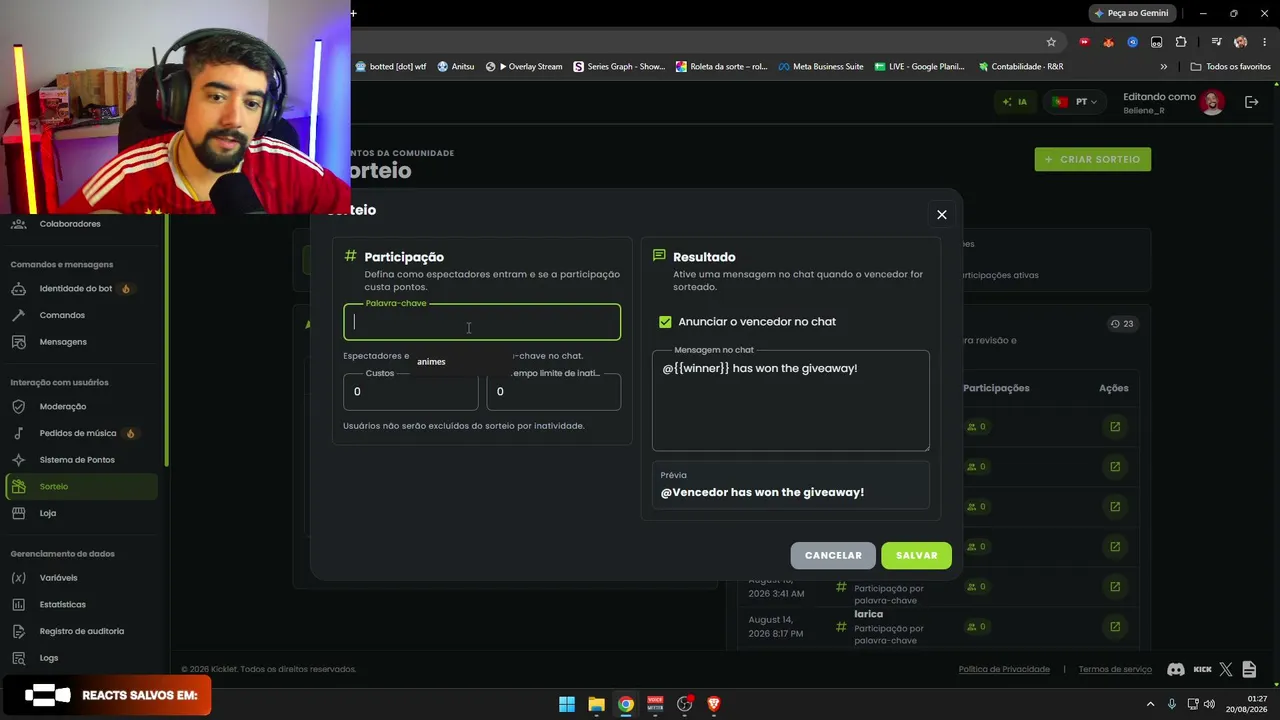The width and height of the screenshot is (1280, 720).
Task: Click the red fast-forward extension icon
Action: (x=1085, y=42)
